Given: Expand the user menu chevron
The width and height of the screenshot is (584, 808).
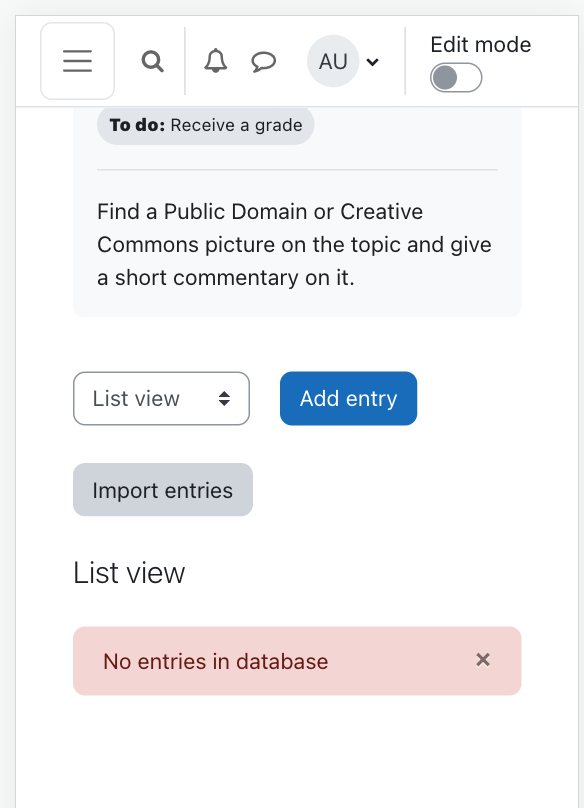Looking at the screenshot, I should coord(373,62).
